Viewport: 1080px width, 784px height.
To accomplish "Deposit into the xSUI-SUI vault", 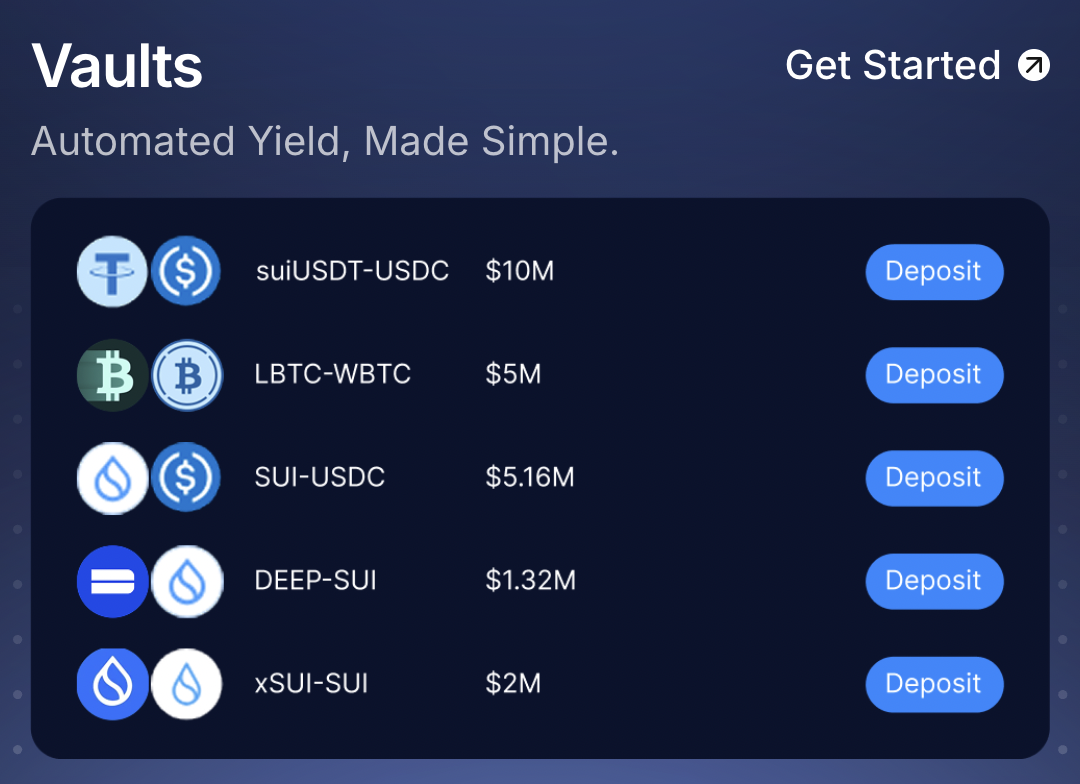I will pyautogui.click(x=933, y=684).
